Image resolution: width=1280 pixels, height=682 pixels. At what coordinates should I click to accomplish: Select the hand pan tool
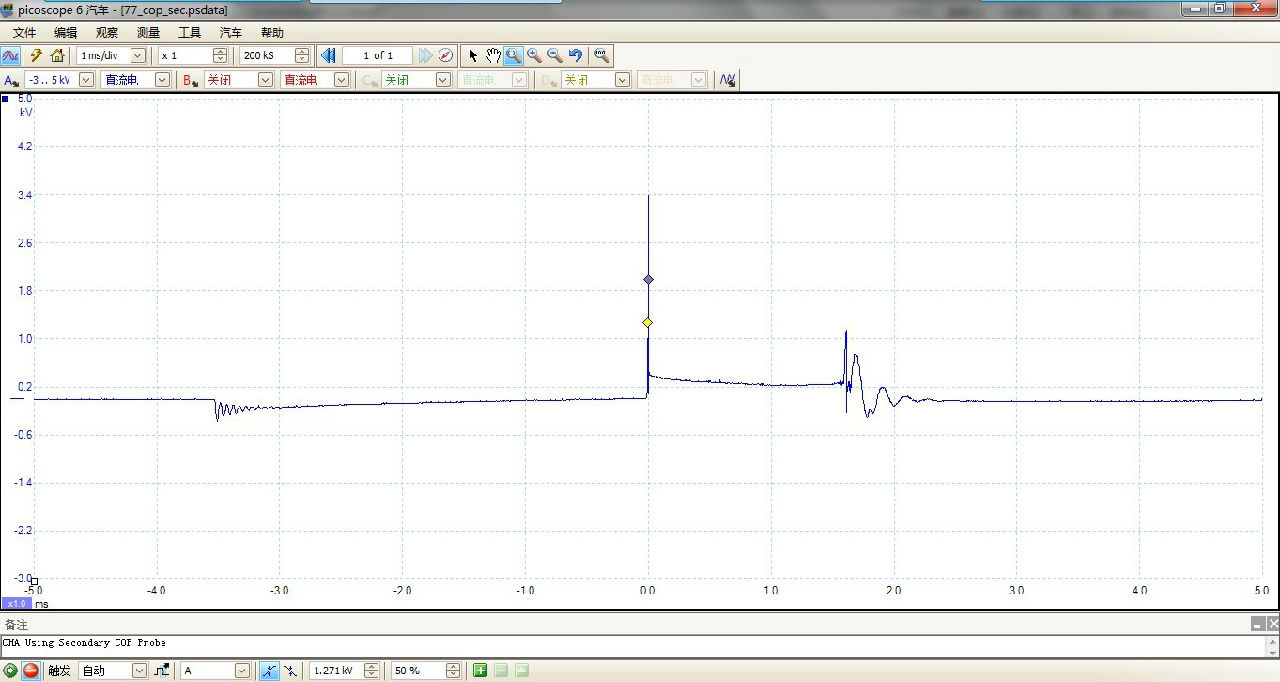(x=493, y=56)
